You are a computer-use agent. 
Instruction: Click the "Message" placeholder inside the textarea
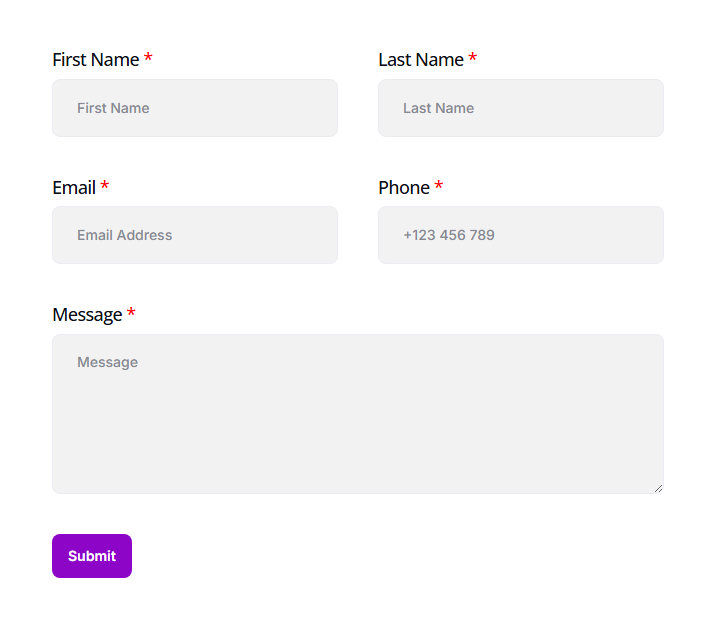pyautogui.click(x=108, y=362)
